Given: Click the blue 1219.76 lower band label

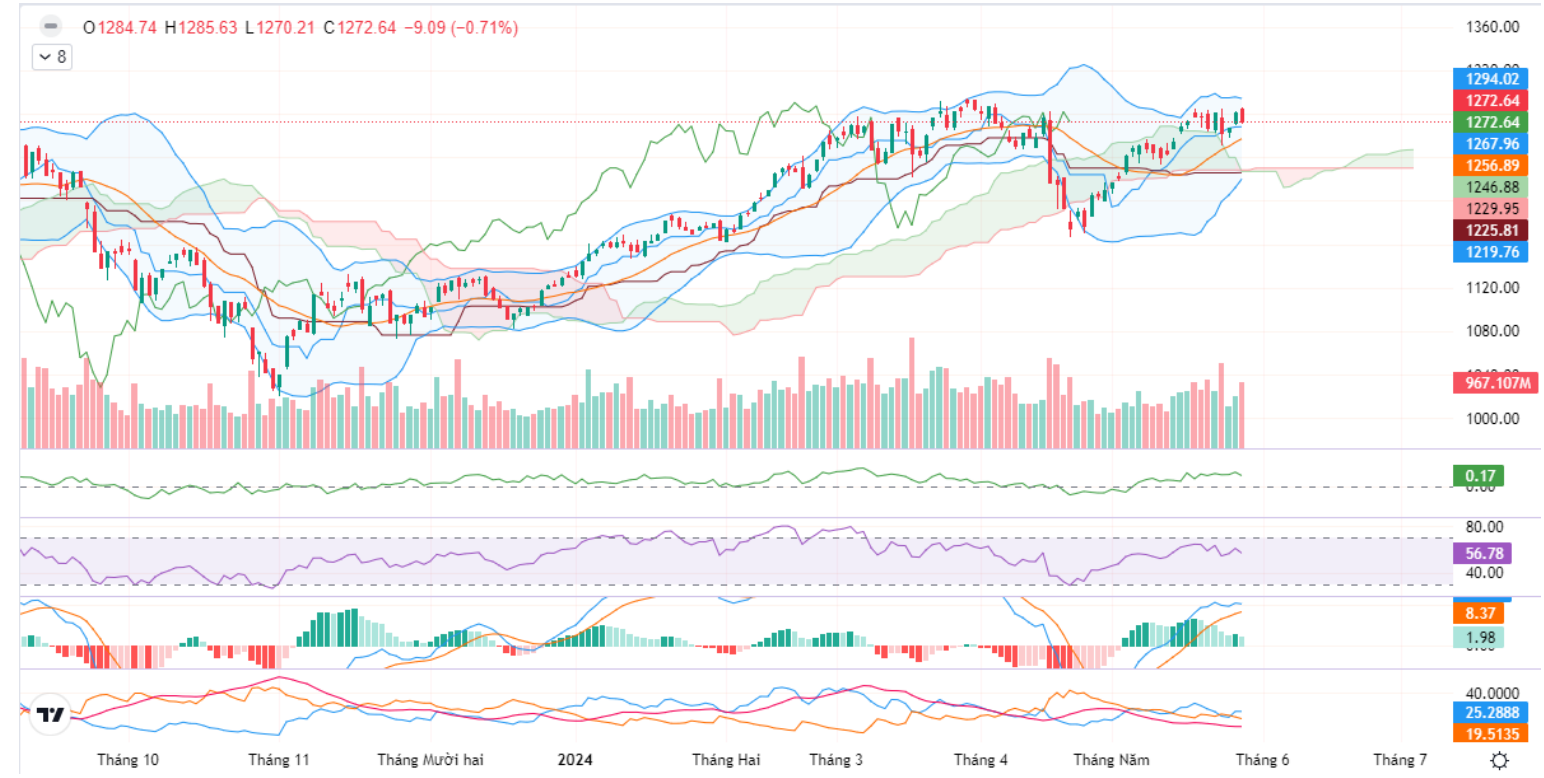Looking at the screenshot, I should point(1492,253).
